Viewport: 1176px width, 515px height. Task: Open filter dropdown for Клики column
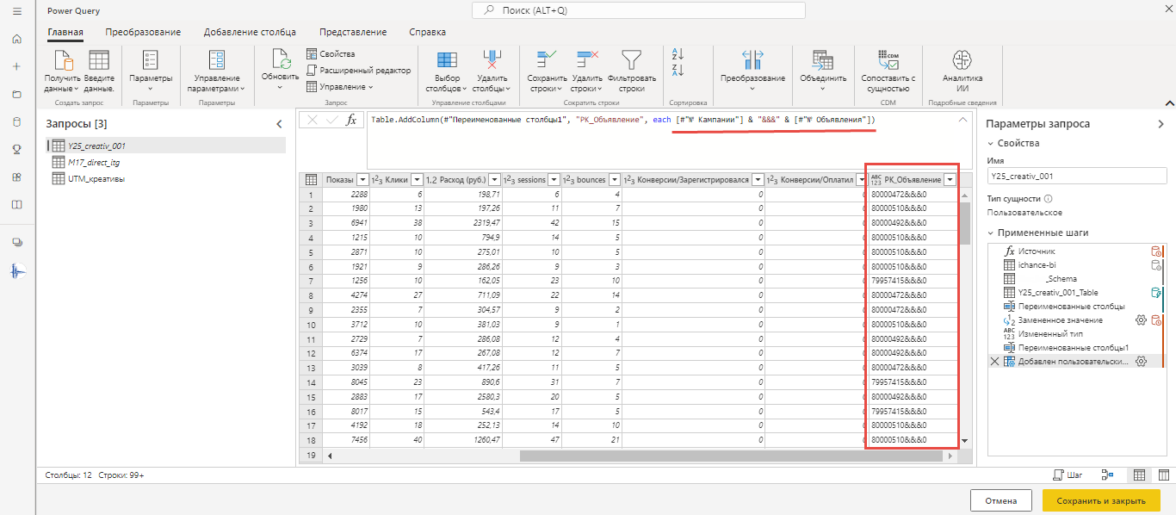(416, 180)
